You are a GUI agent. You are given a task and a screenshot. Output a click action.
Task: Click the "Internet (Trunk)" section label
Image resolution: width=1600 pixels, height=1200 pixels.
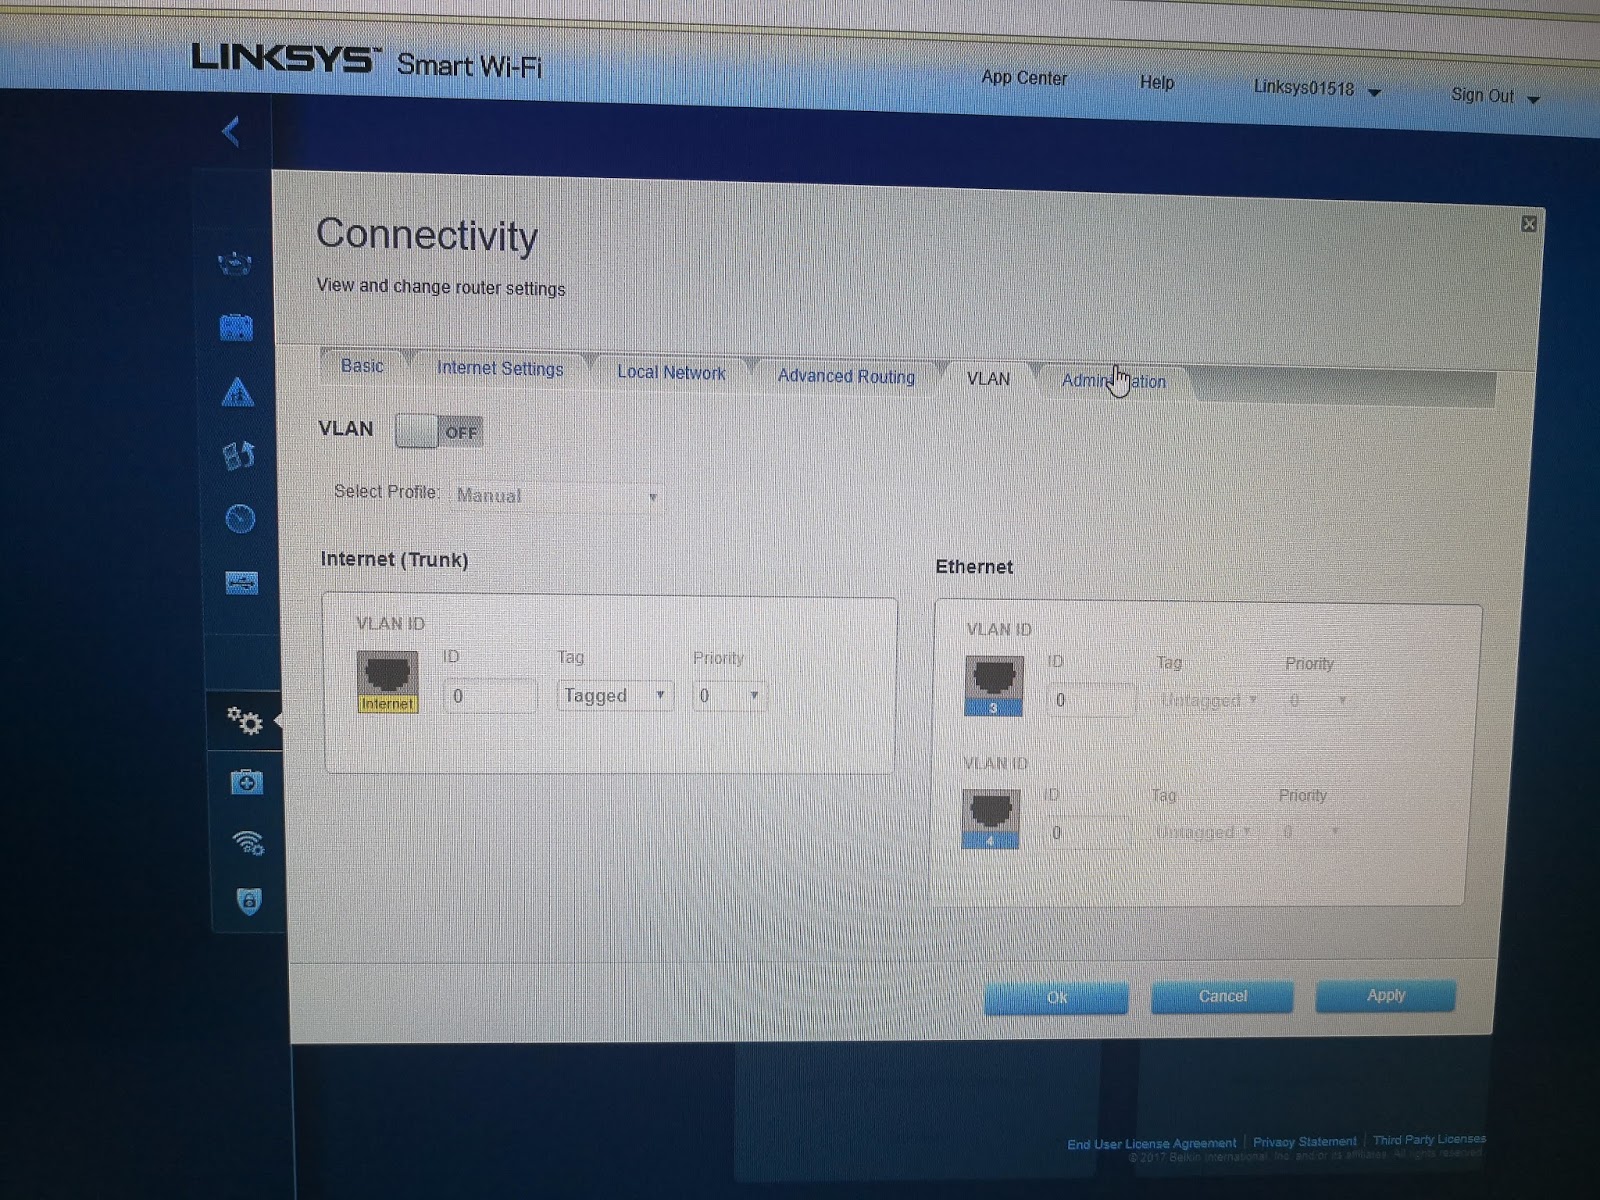tap(394, 559)
